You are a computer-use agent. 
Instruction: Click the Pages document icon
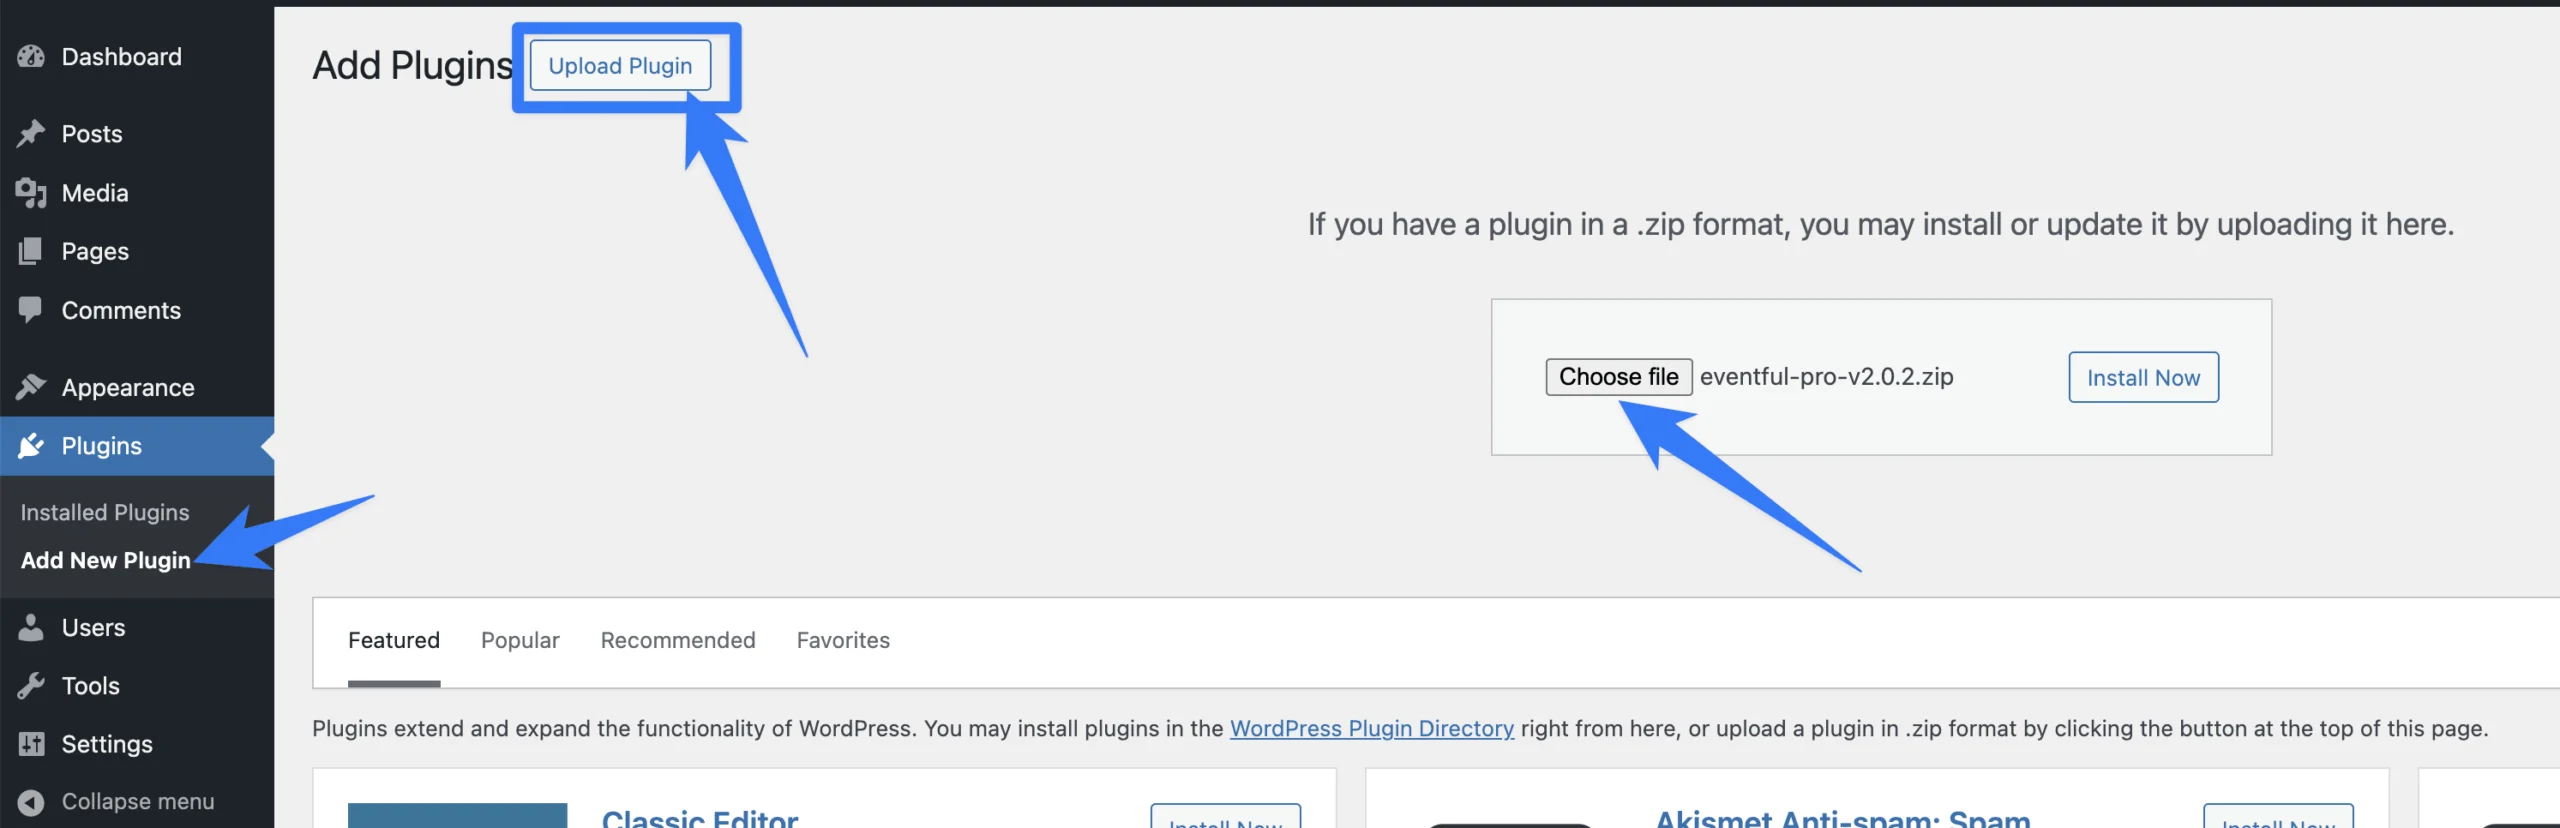(x=31, y=251)
